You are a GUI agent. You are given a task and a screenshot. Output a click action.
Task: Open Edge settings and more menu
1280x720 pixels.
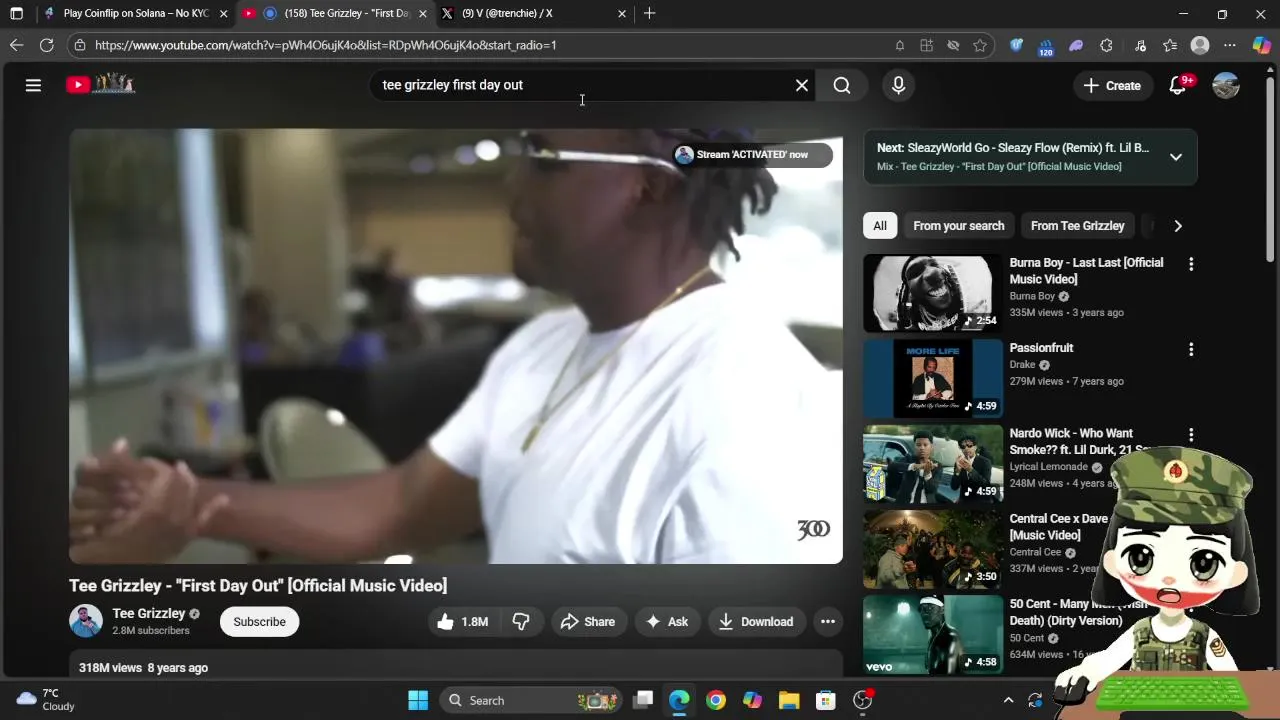pos(1230,45)
